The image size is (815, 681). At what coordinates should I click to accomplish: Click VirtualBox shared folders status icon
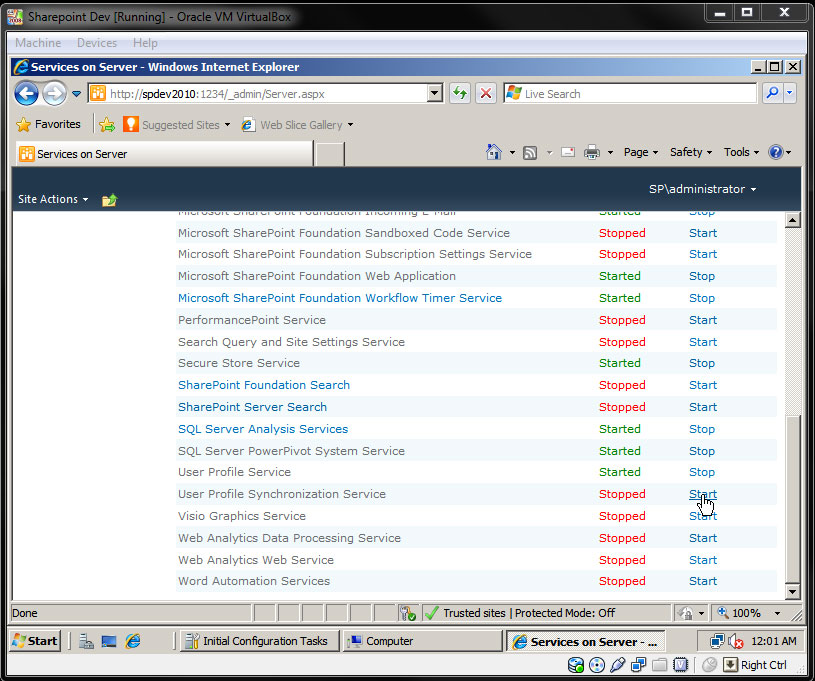point(660,665)
